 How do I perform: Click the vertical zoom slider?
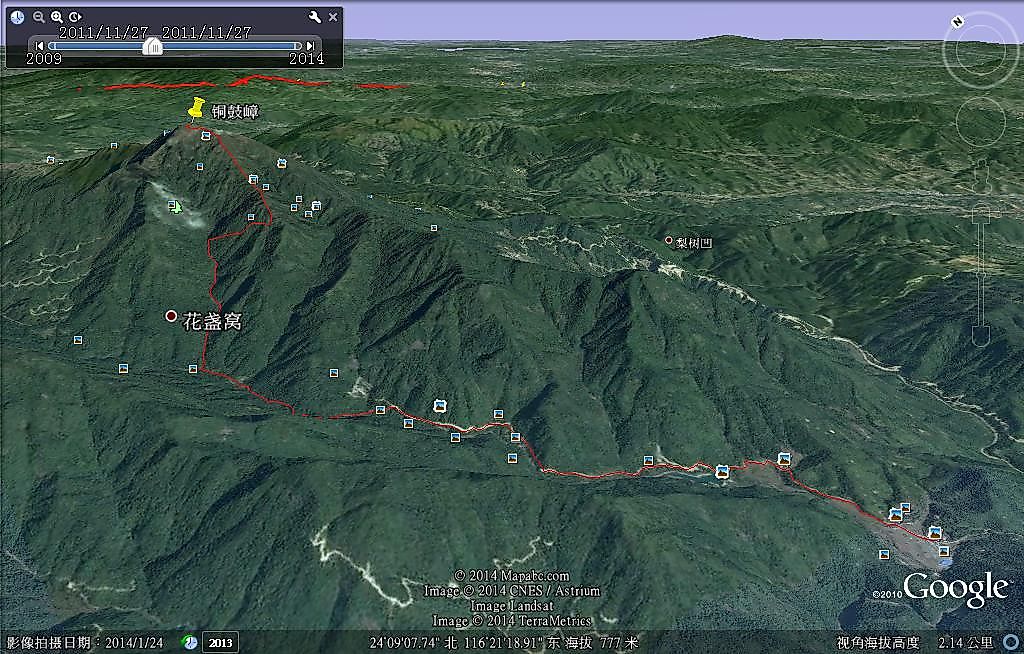[x=981, y=270]
